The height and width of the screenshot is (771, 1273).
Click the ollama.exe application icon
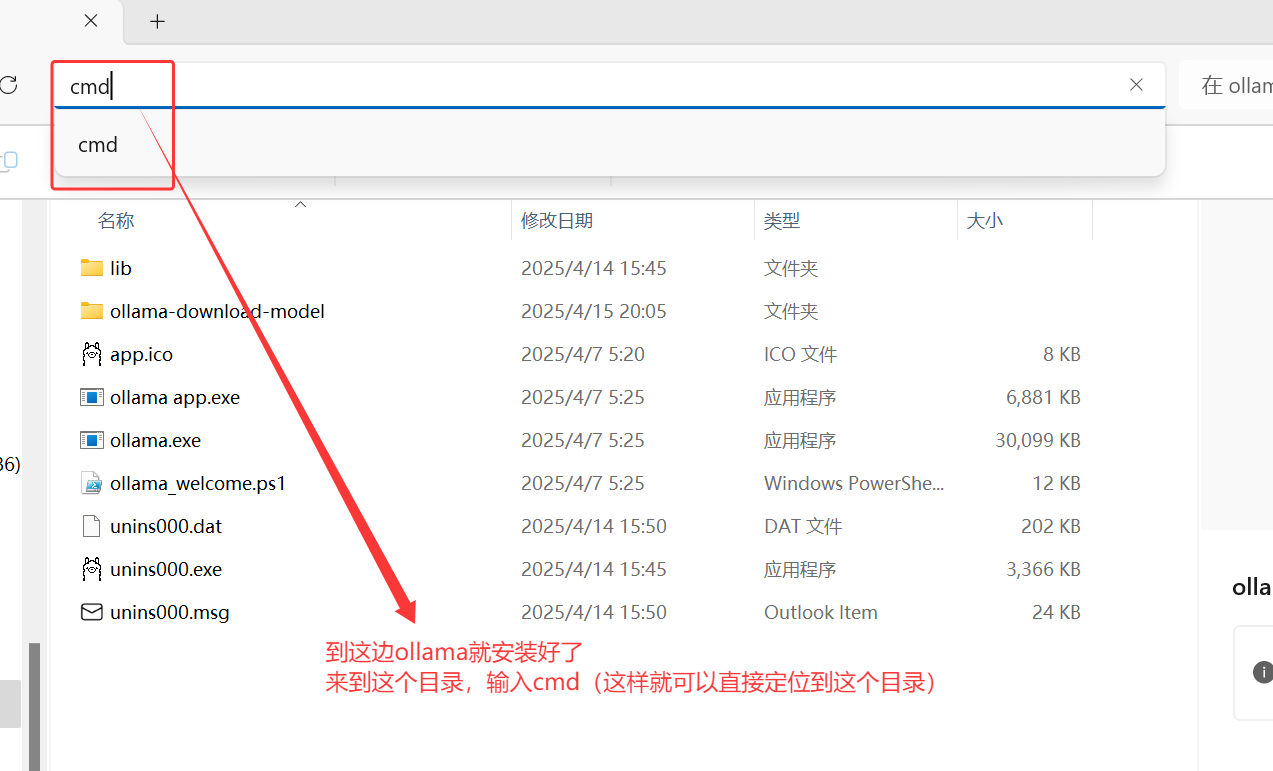[x=92, y=440]
